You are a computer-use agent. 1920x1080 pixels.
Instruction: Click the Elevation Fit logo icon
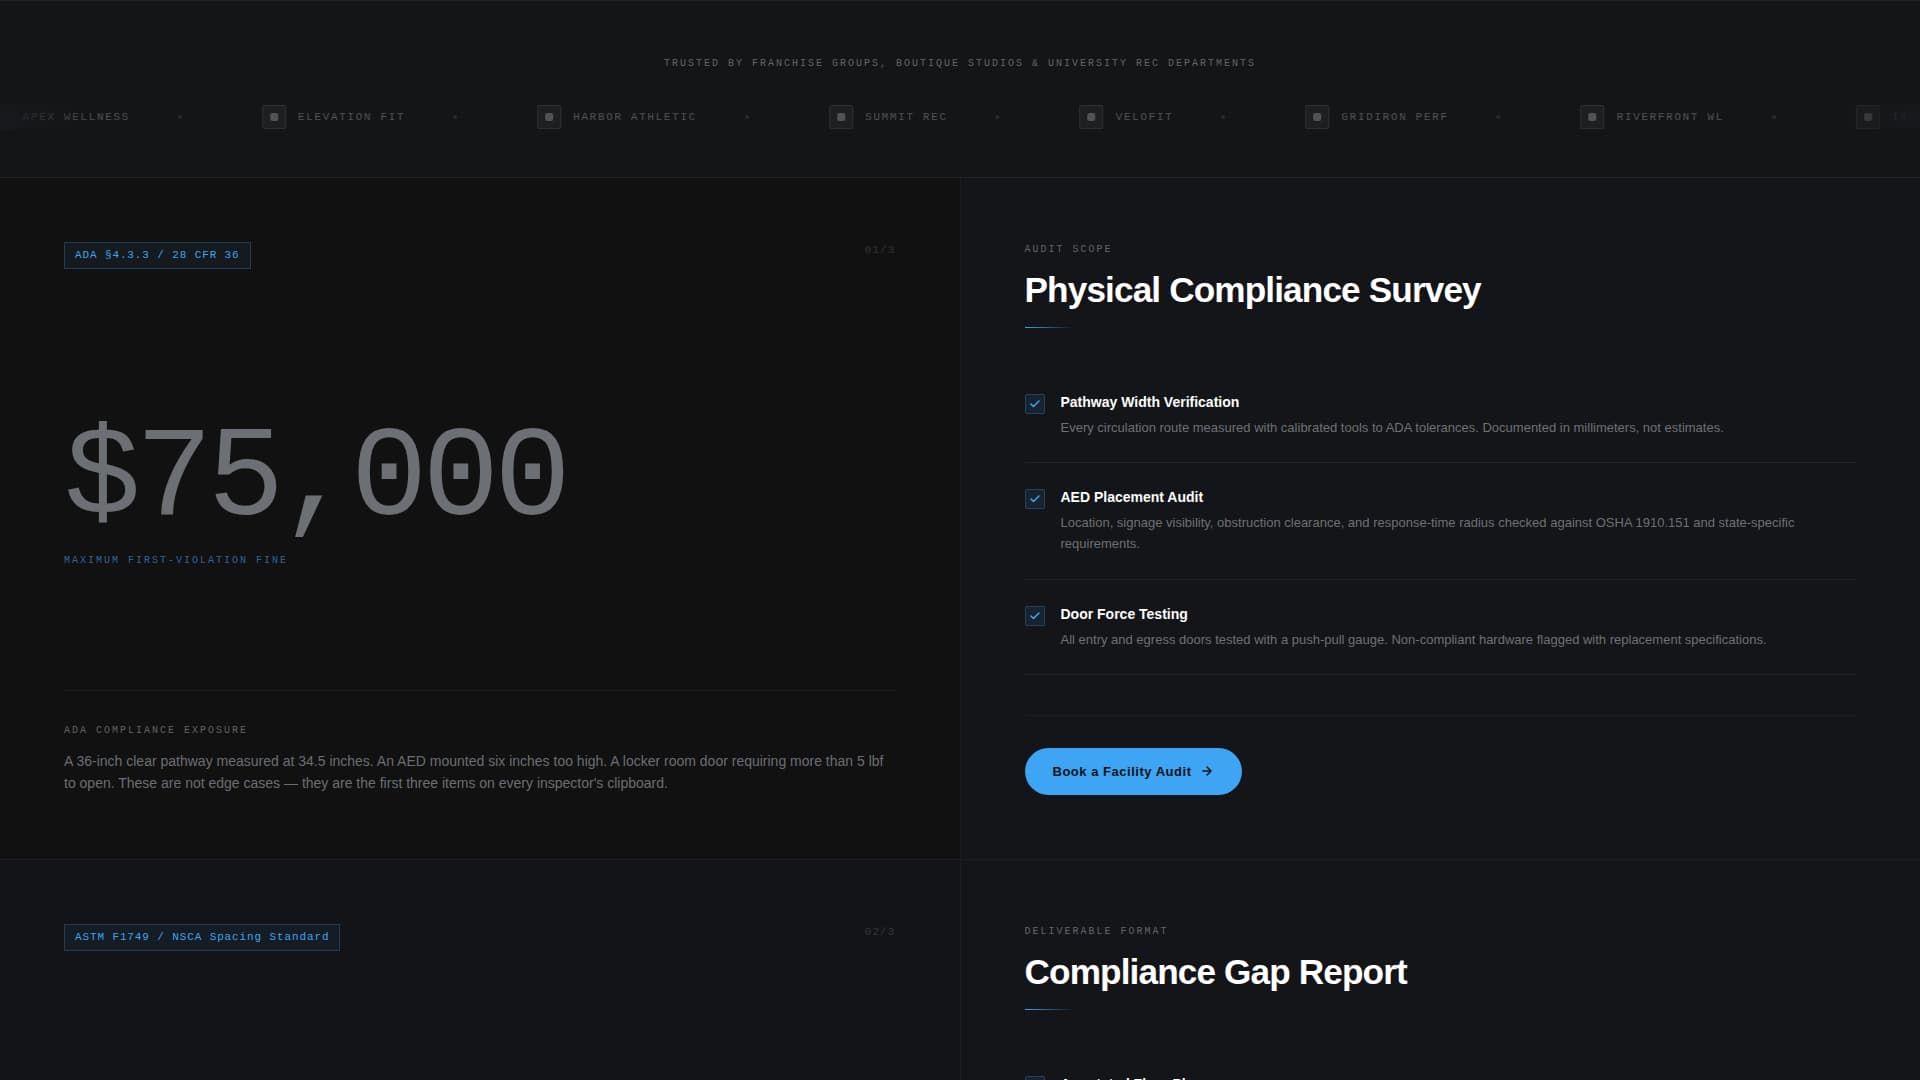pos(274,117)
